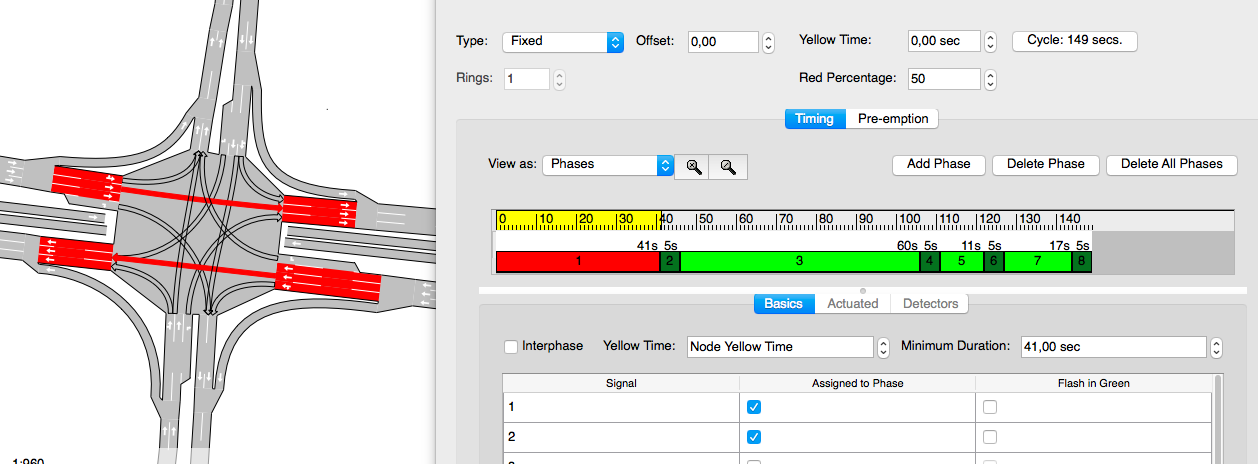Click the Node Yellow Time stepper arrows
Image resolution: width=1258 pixels, height=464 pixels.
coord(883,347)
